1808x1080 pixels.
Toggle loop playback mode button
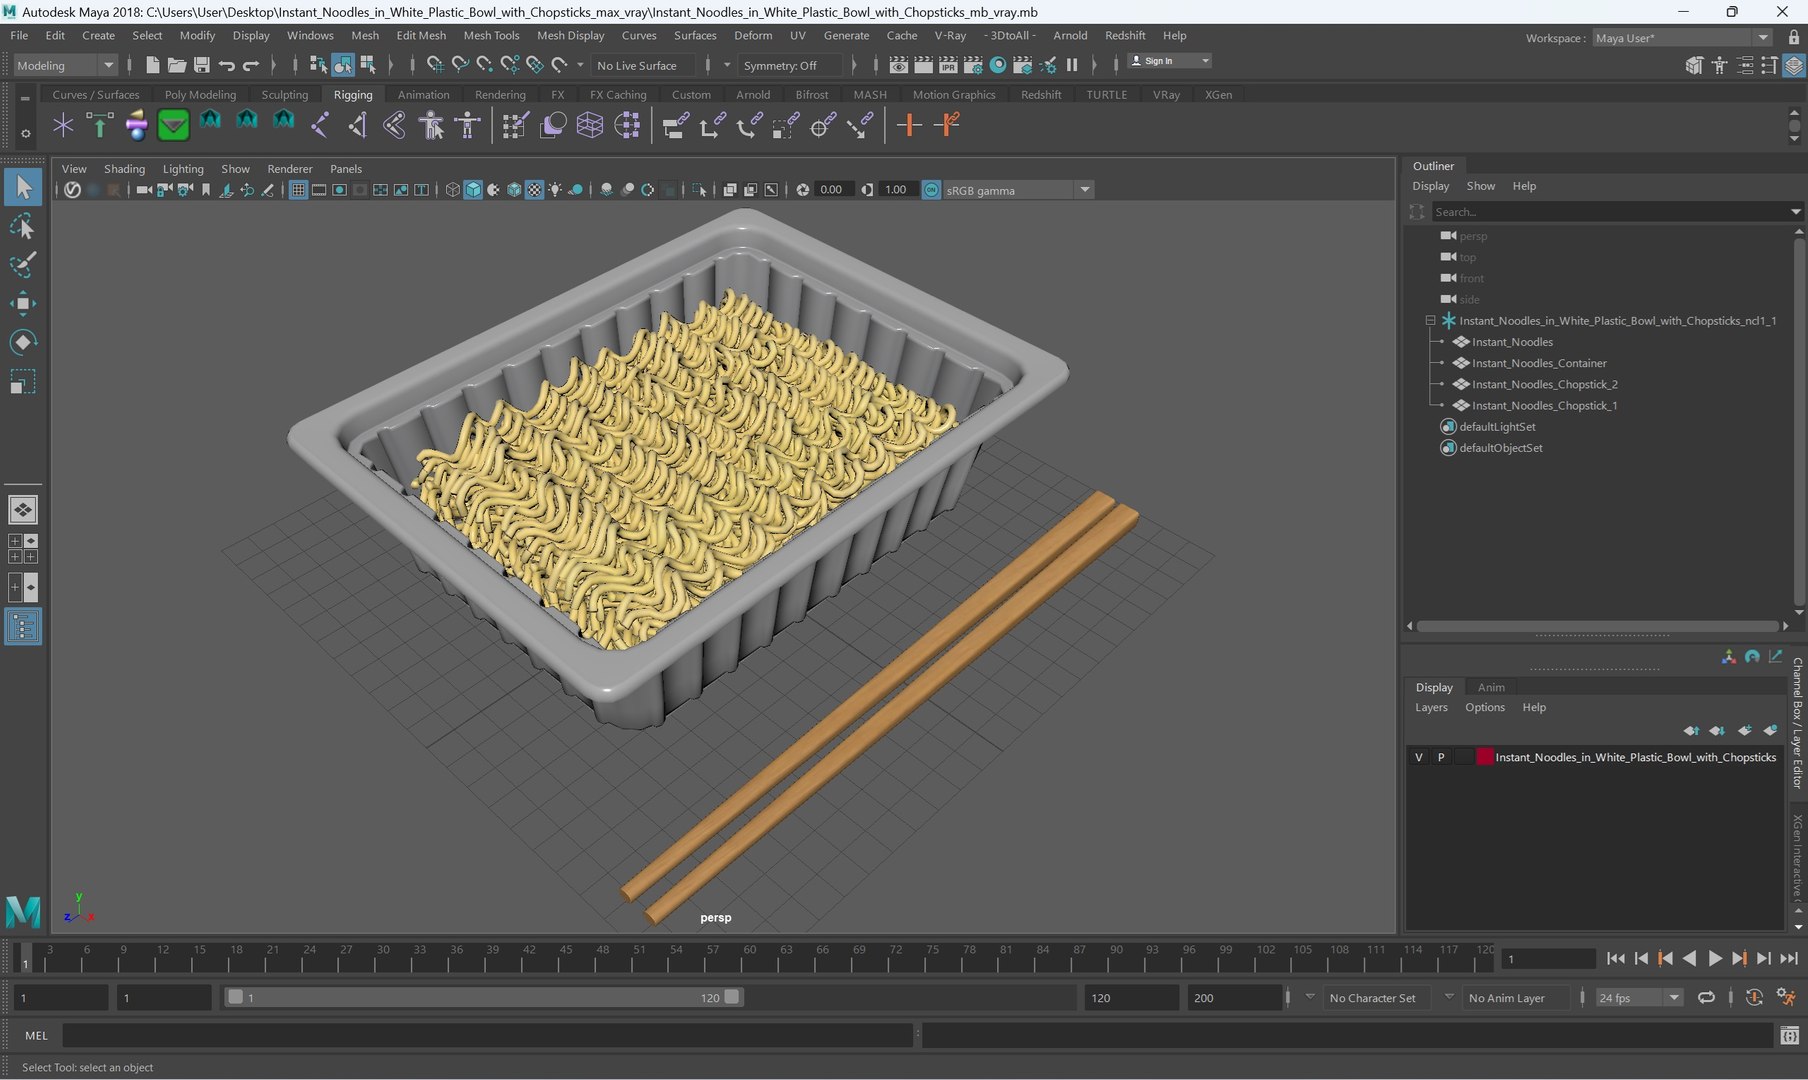[x=1706, y=997]
